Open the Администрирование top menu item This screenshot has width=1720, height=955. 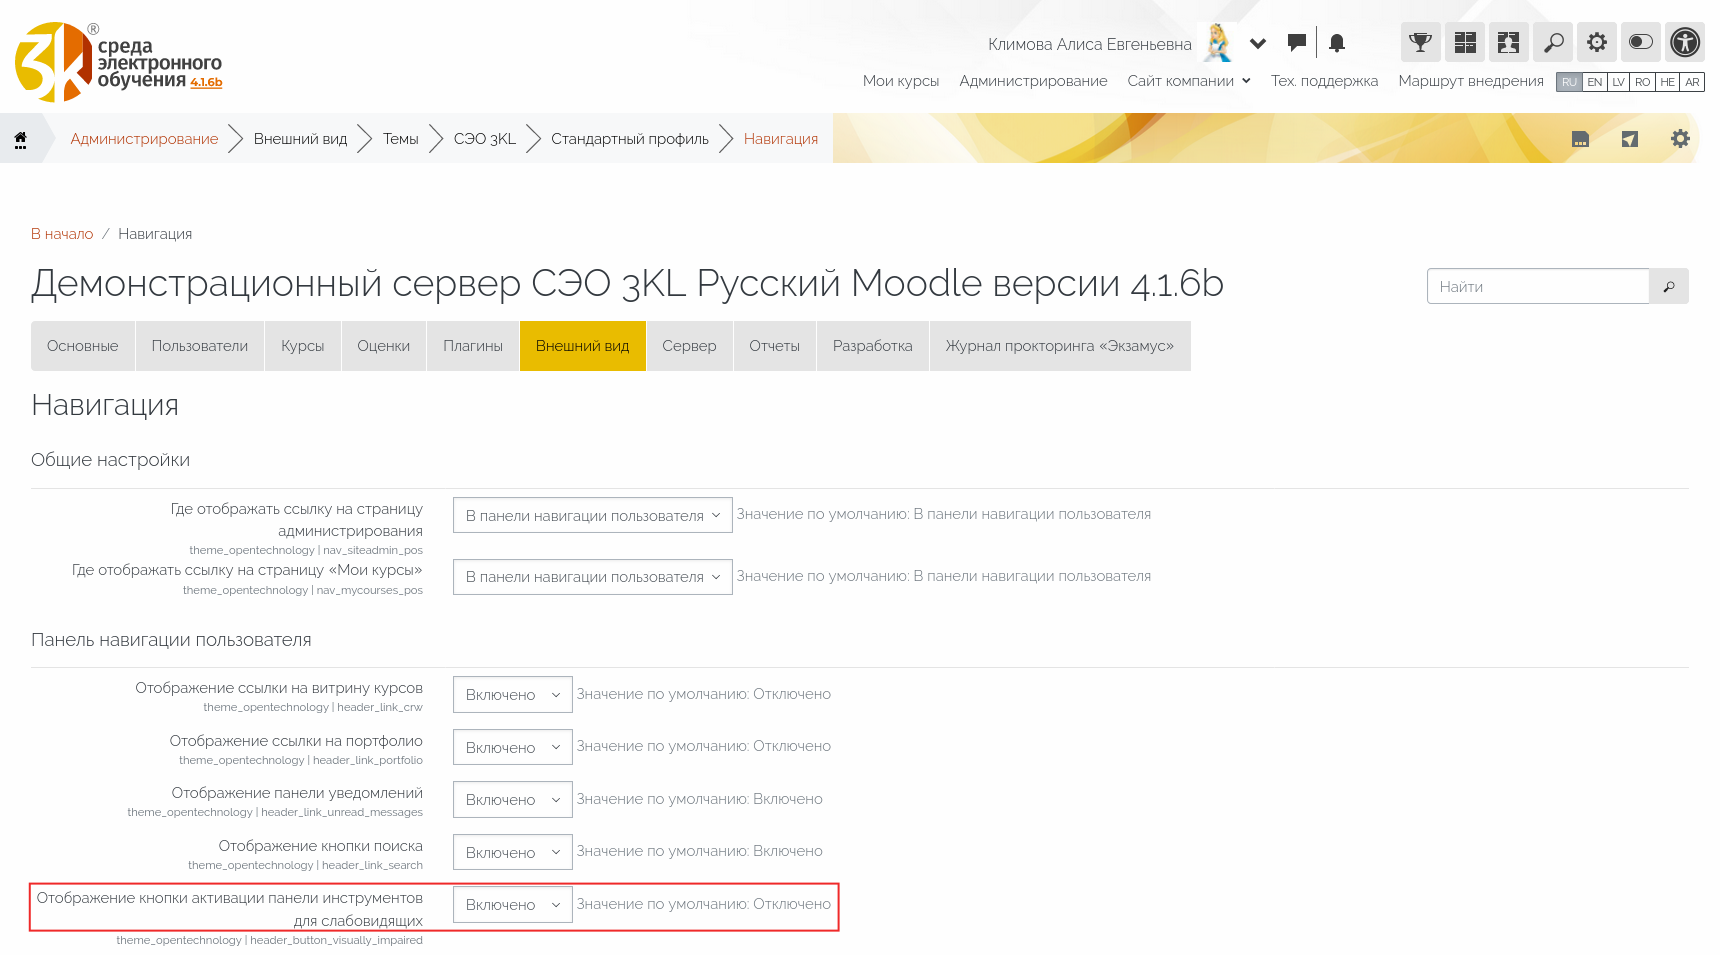pyautogui.click(x=1033, y=81)
